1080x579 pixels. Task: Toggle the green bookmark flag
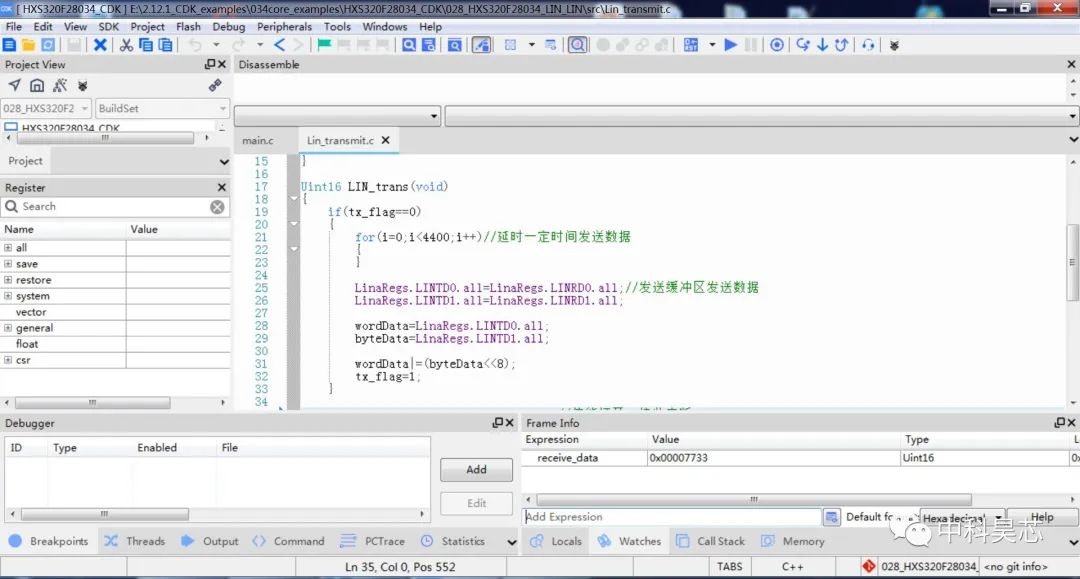324,45
